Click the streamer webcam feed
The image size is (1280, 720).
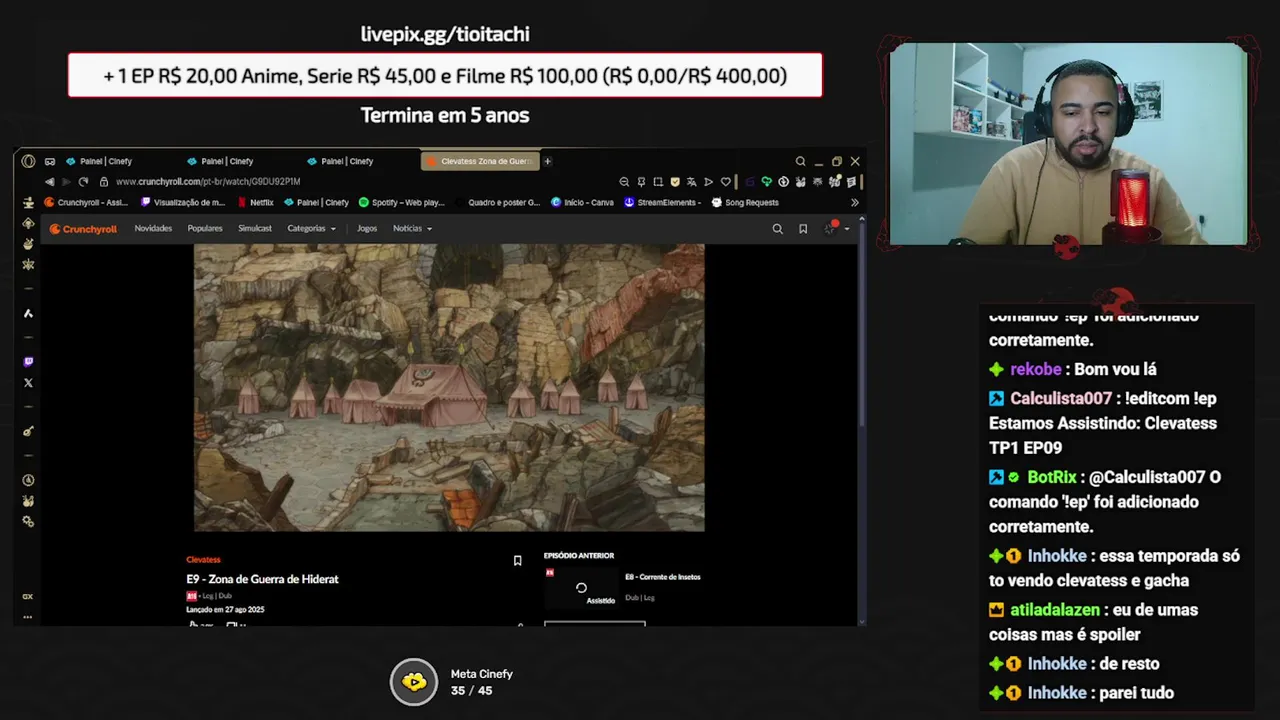[x=1068, y=144]
